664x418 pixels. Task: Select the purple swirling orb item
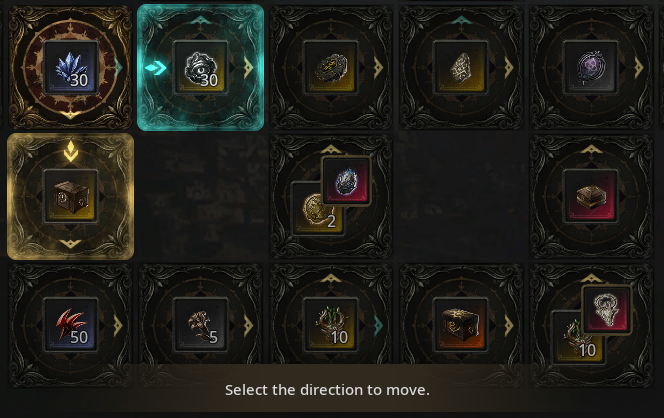591,67
